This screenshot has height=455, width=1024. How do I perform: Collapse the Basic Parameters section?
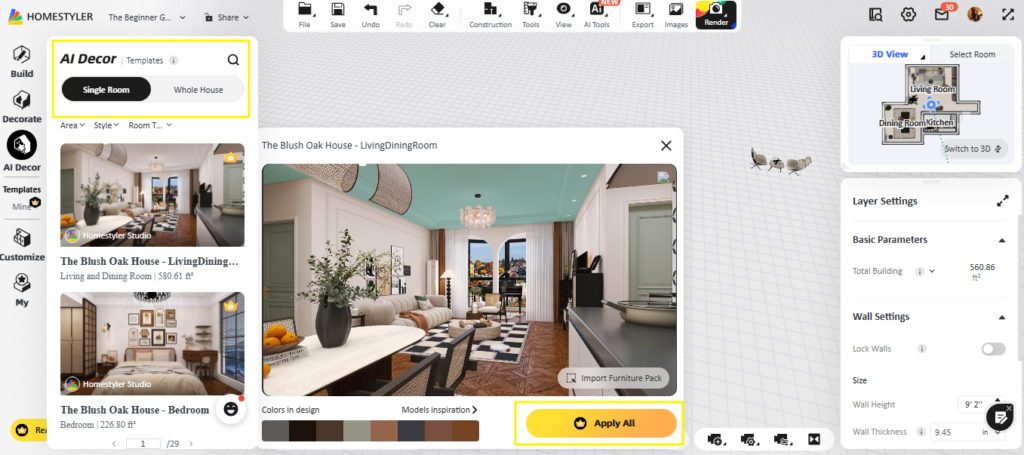(1002, 240)
